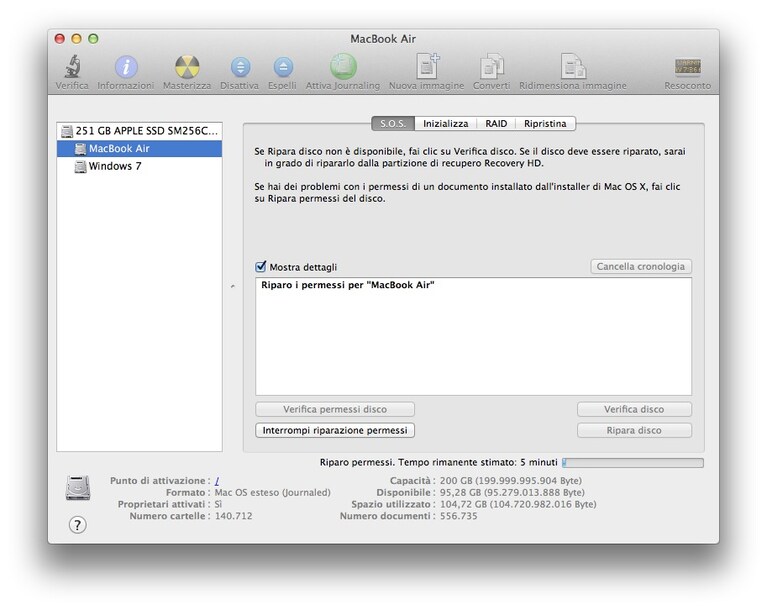Open the Informazioni info icon
Screen dimensions: 767x610
click(x=126, y=67)
